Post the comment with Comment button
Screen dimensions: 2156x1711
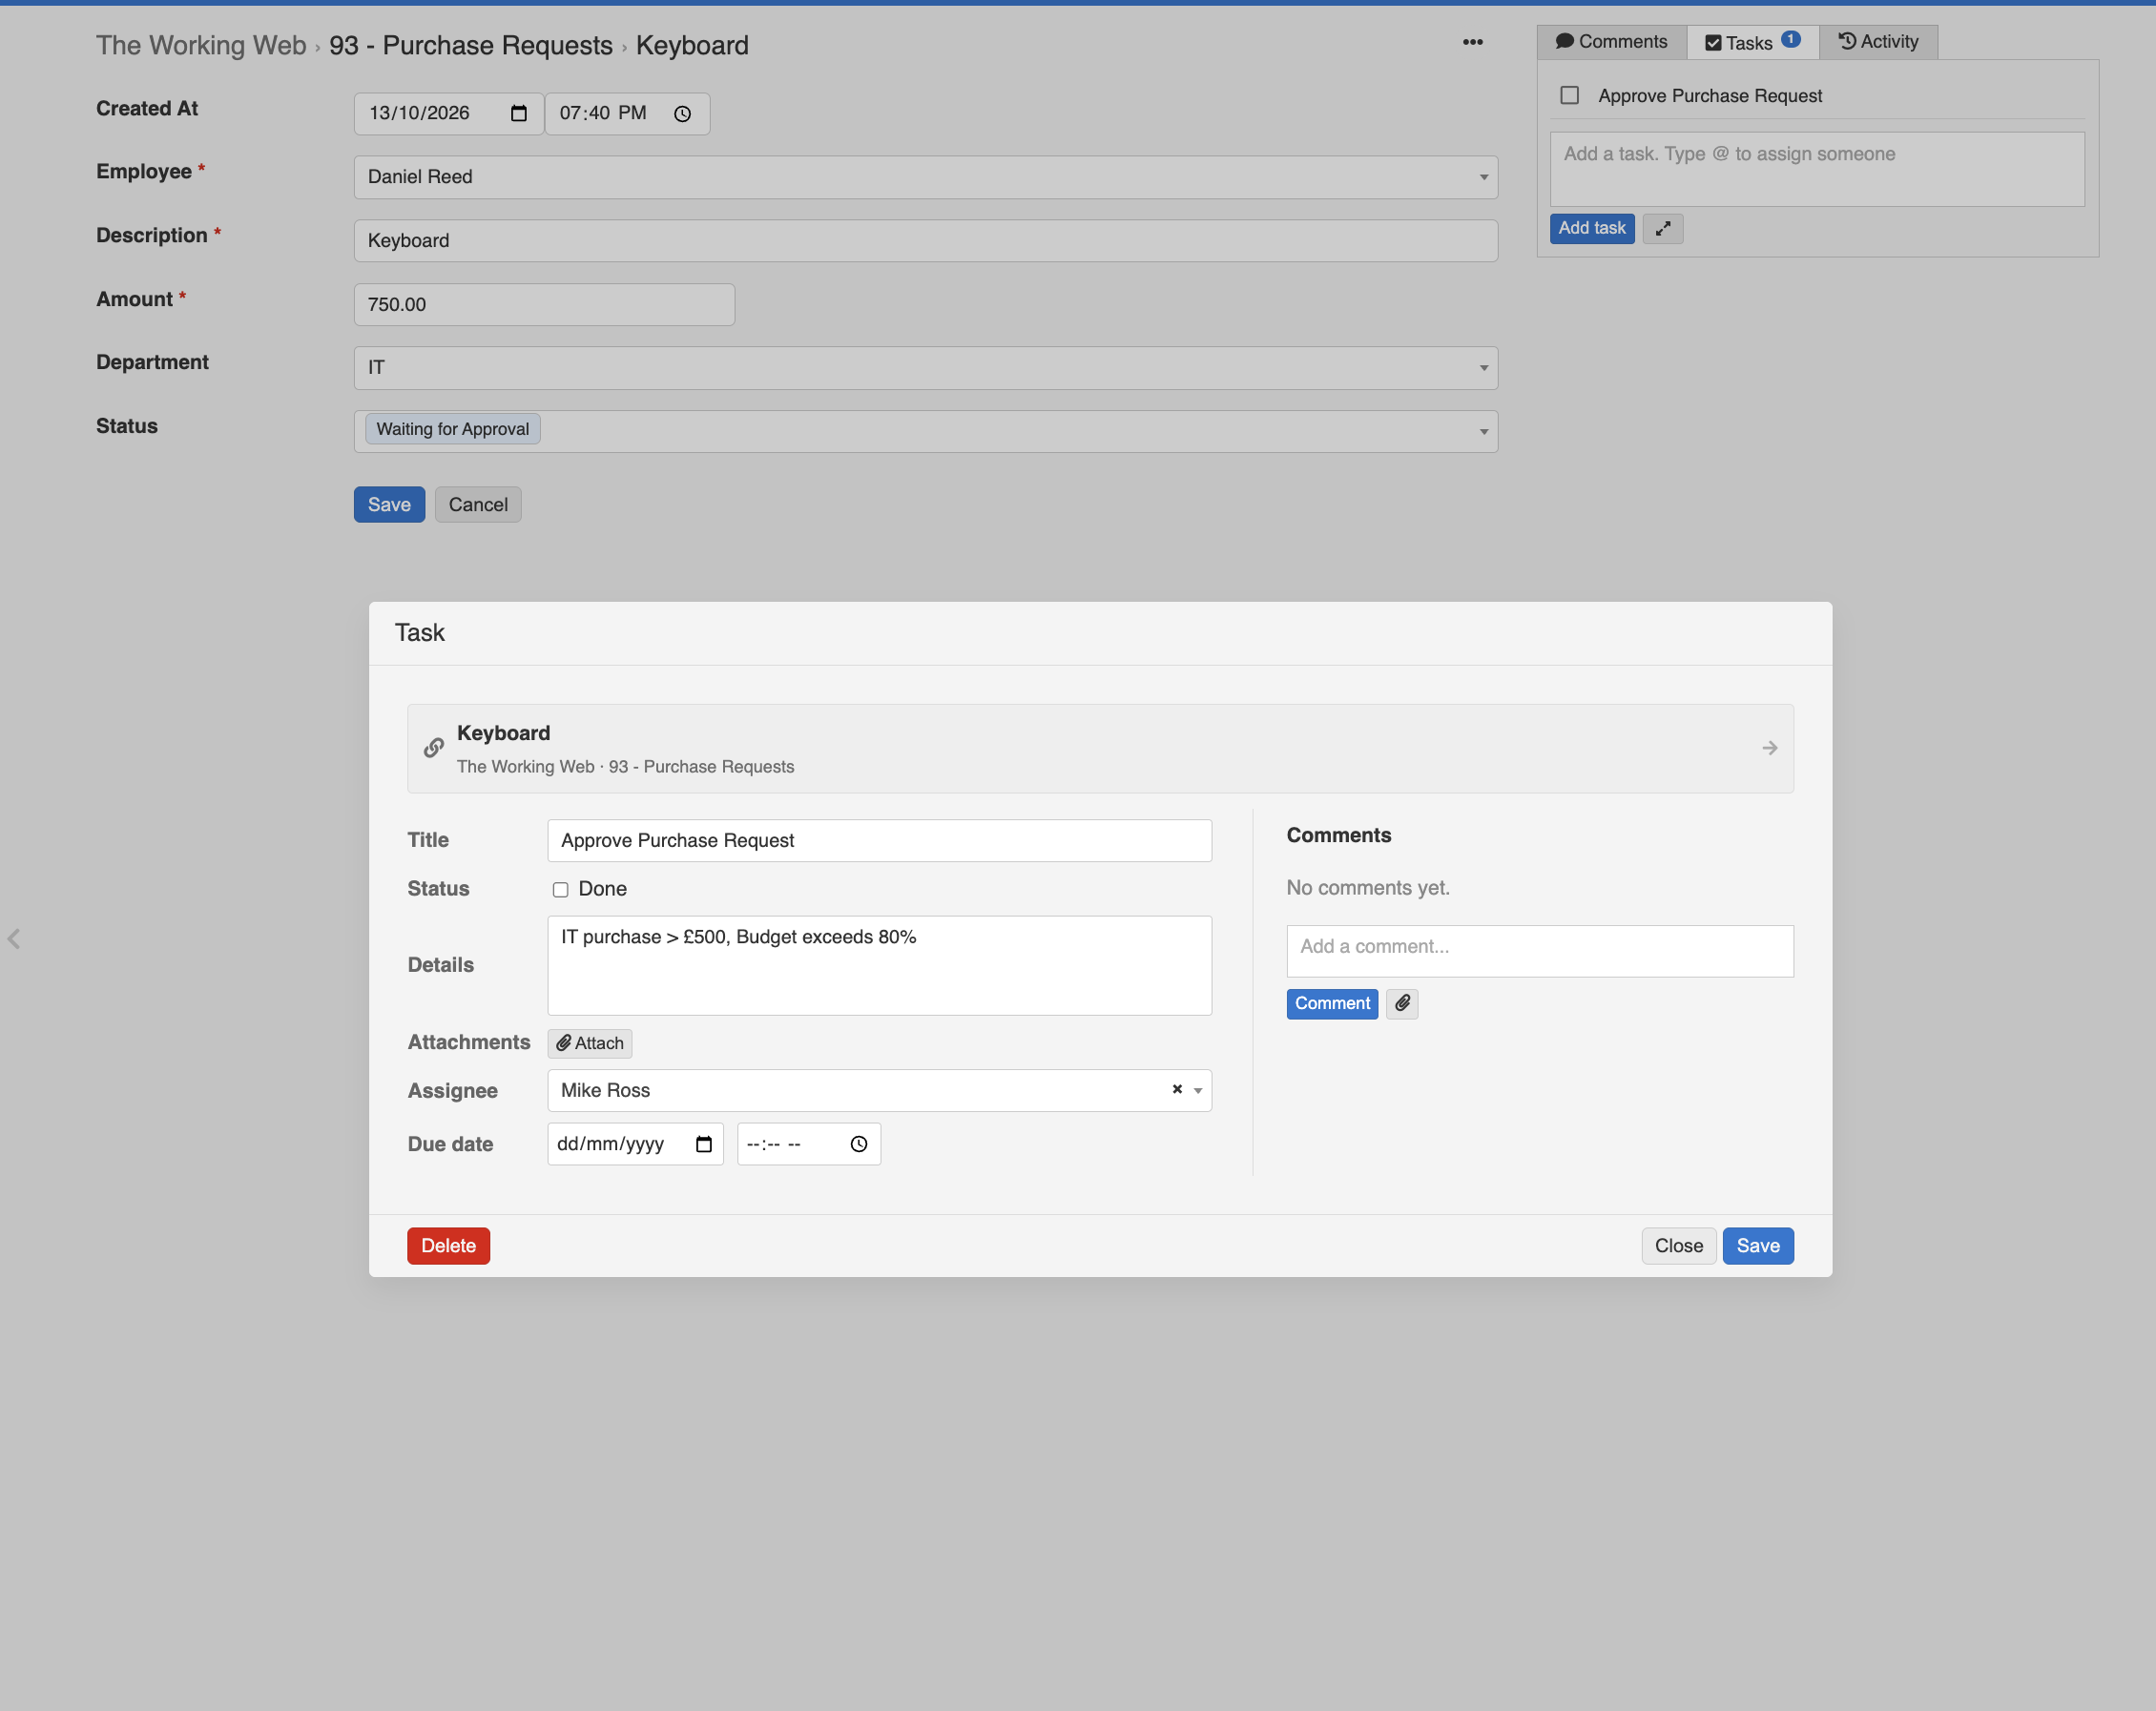point(1332,1003)
